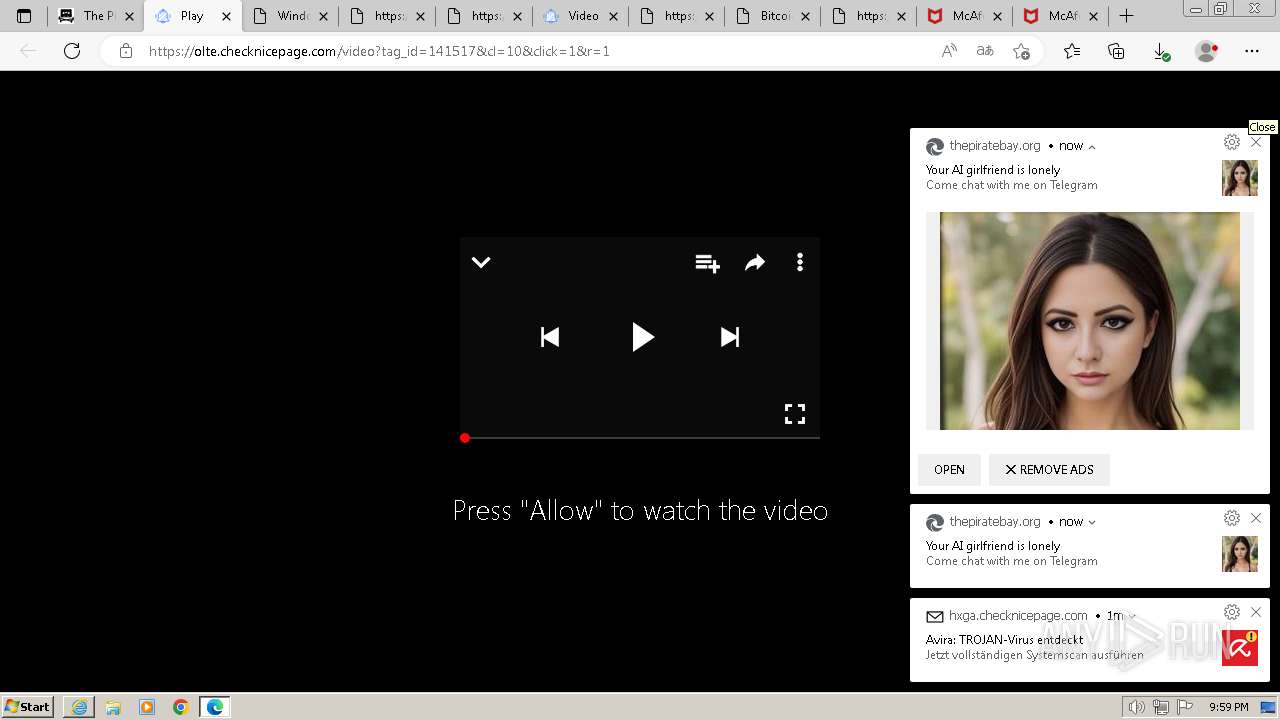Launch Internet Explorer from taskbar
This screenshot has width=1280, height=720.
point(79,707)
